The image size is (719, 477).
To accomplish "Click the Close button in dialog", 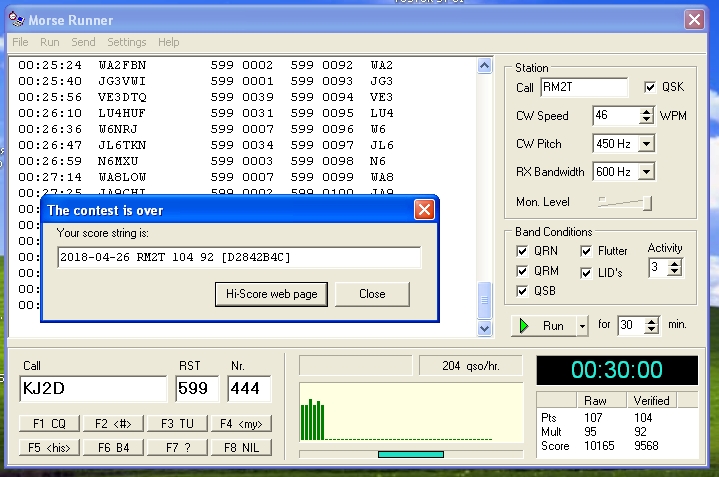I will (x=372, y=294).
